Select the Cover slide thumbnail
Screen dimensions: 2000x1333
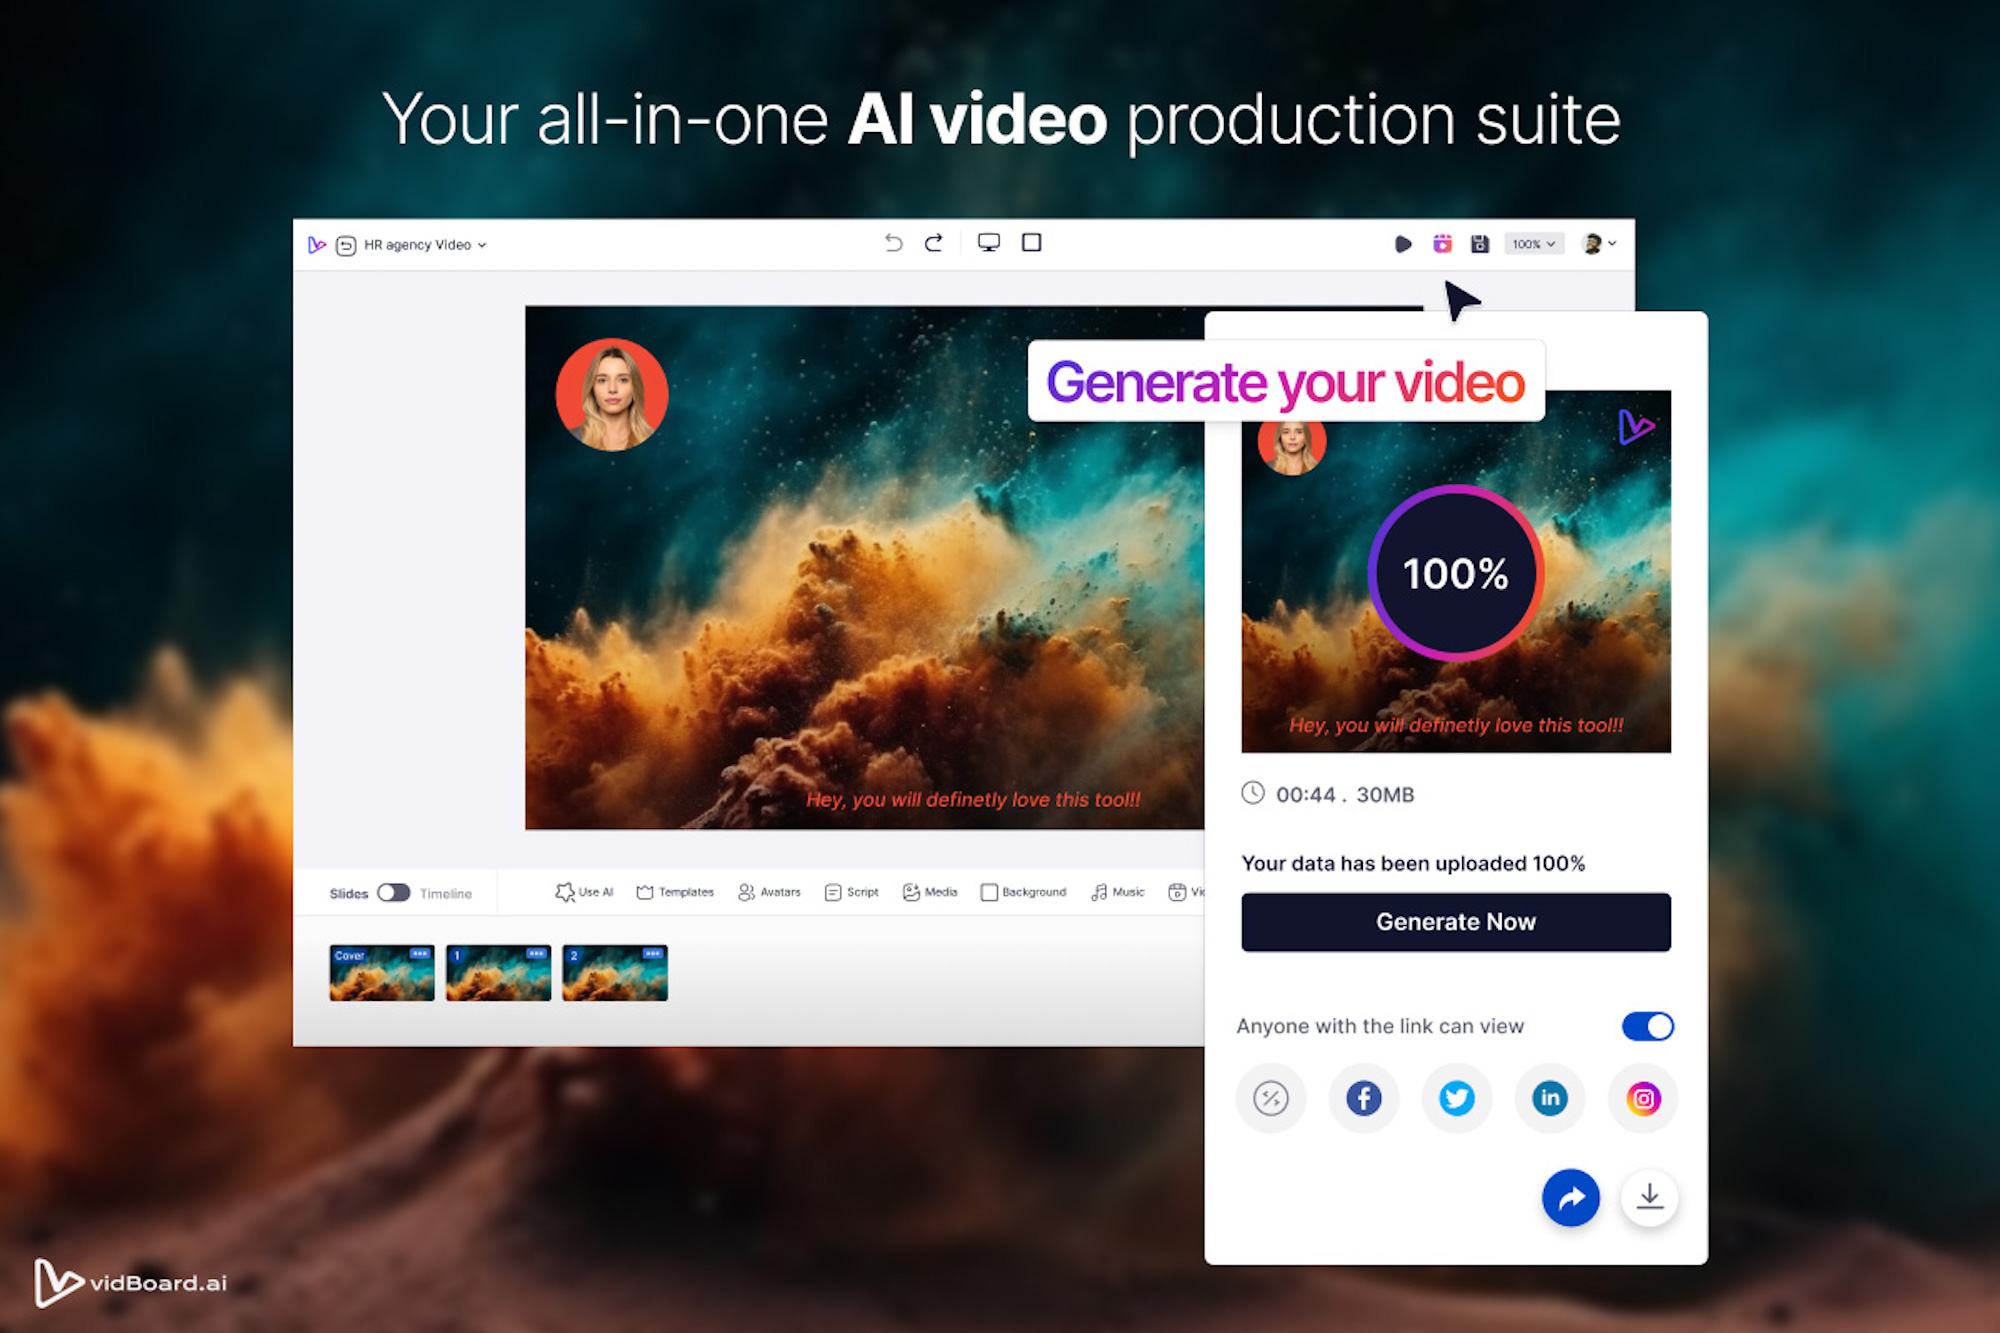382,973
